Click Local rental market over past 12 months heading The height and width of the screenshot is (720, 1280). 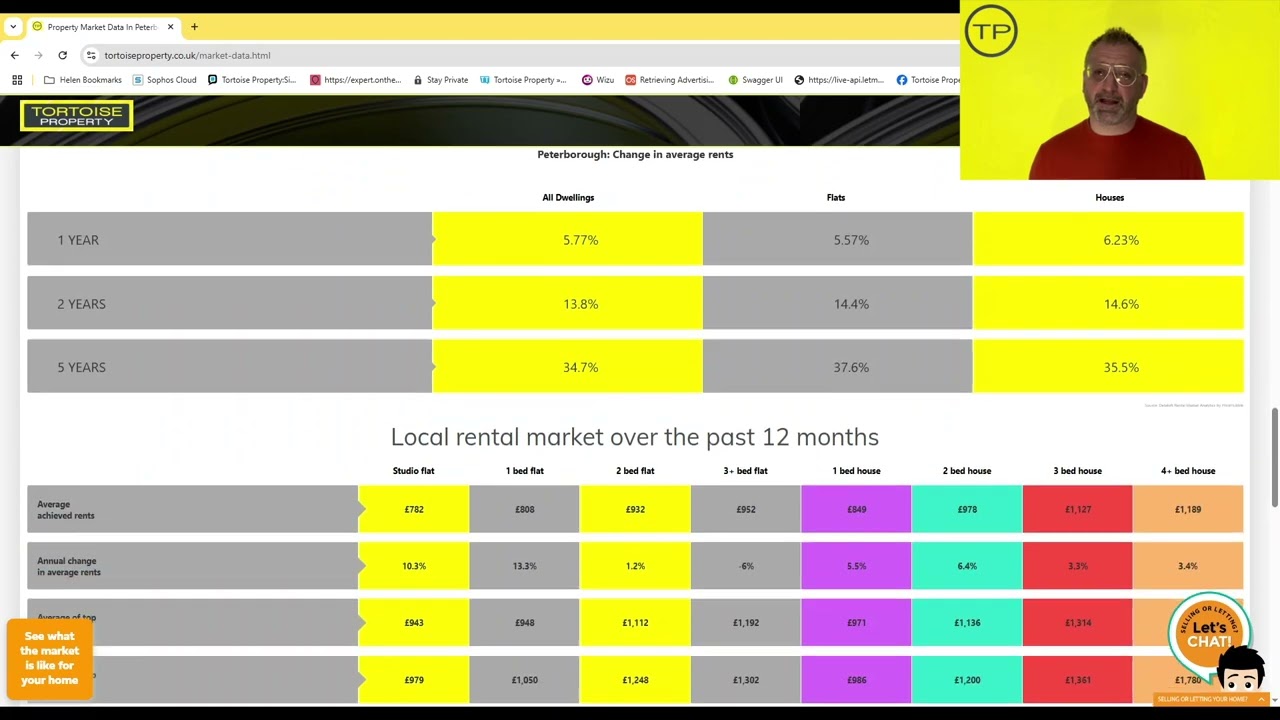pyautogui.click(x=635, y=437)
